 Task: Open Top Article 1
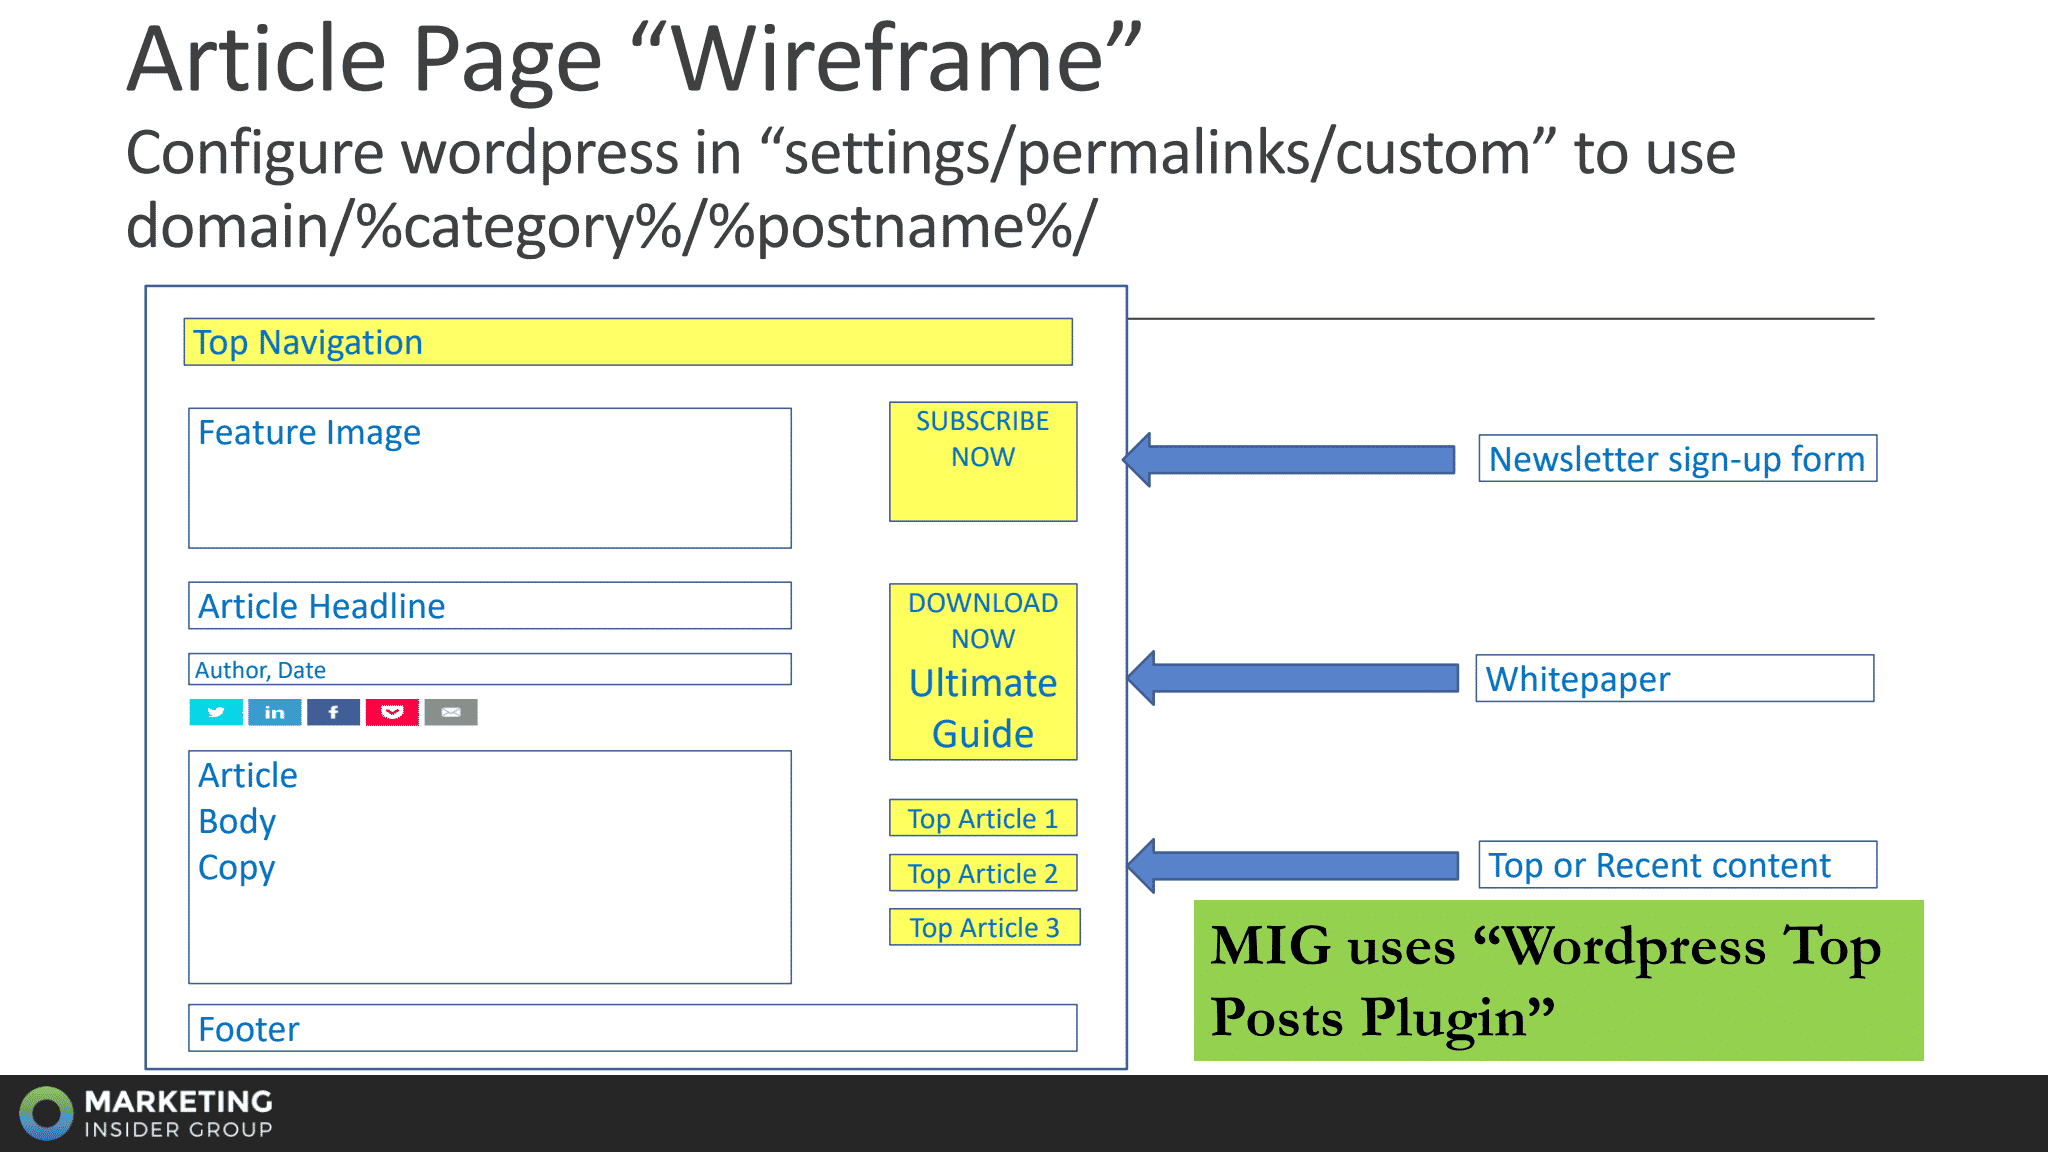point(983,817)
